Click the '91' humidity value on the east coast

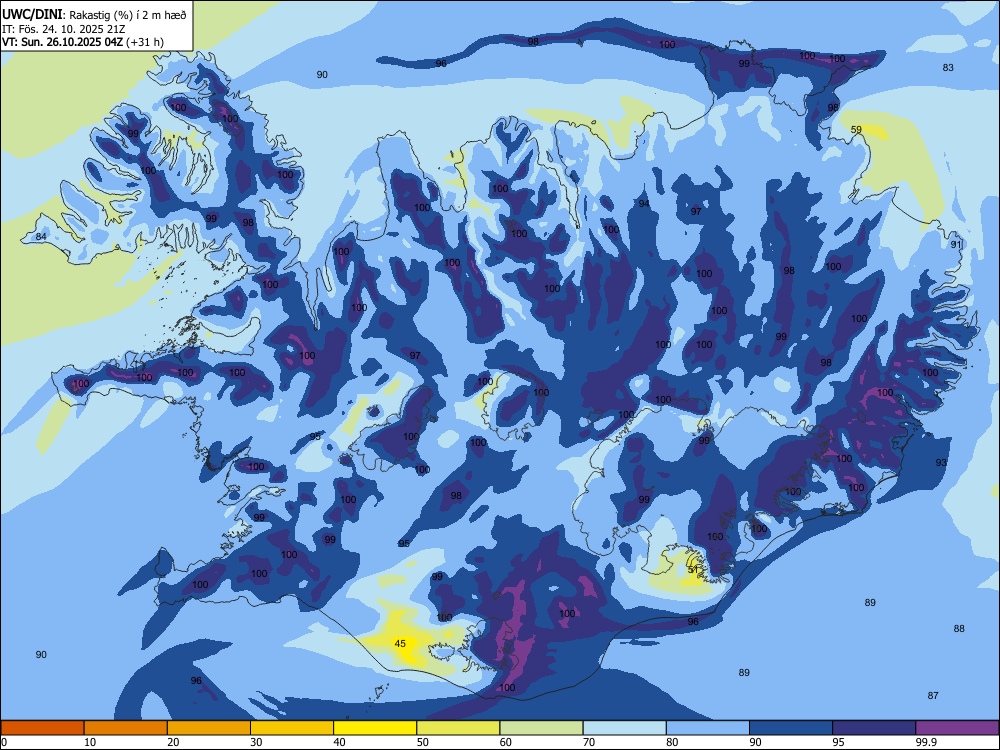coord(955,244)
